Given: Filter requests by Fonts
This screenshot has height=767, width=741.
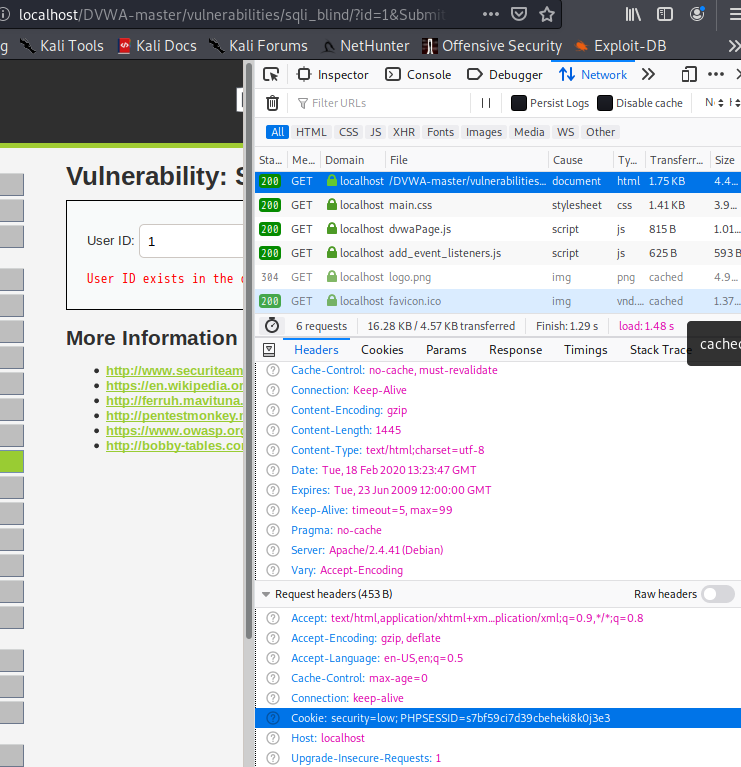Looking at the screenshot, I should [440, 132].
